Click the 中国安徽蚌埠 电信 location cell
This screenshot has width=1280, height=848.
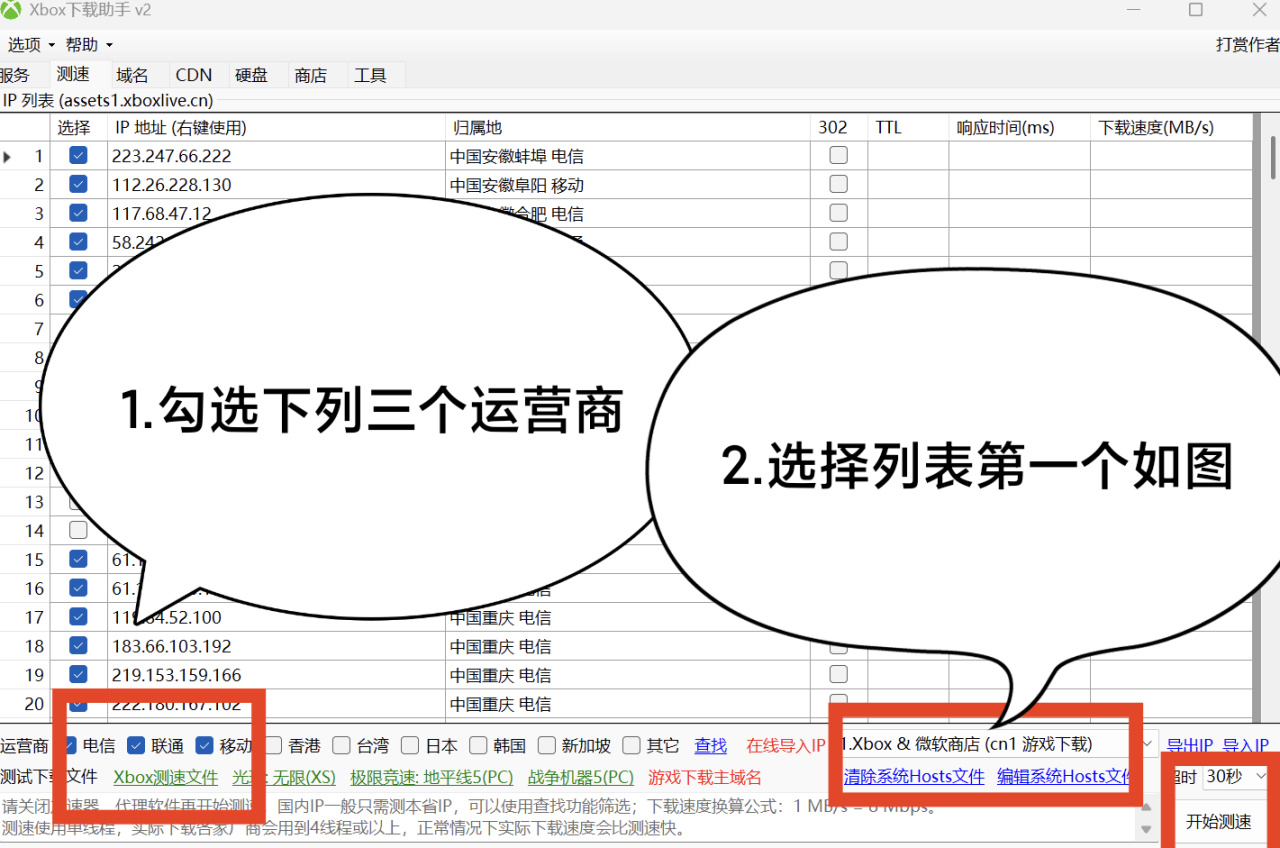(x=626, y=156)
